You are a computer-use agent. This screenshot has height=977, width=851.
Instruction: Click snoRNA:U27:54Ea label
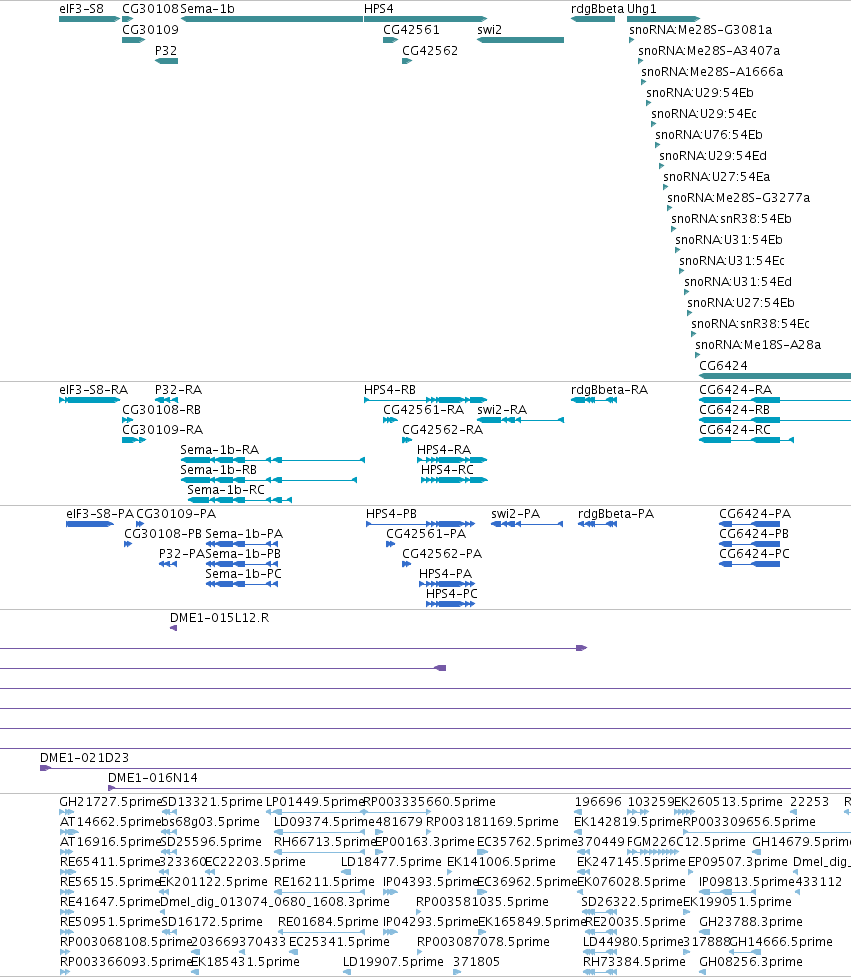pos(716,178)
